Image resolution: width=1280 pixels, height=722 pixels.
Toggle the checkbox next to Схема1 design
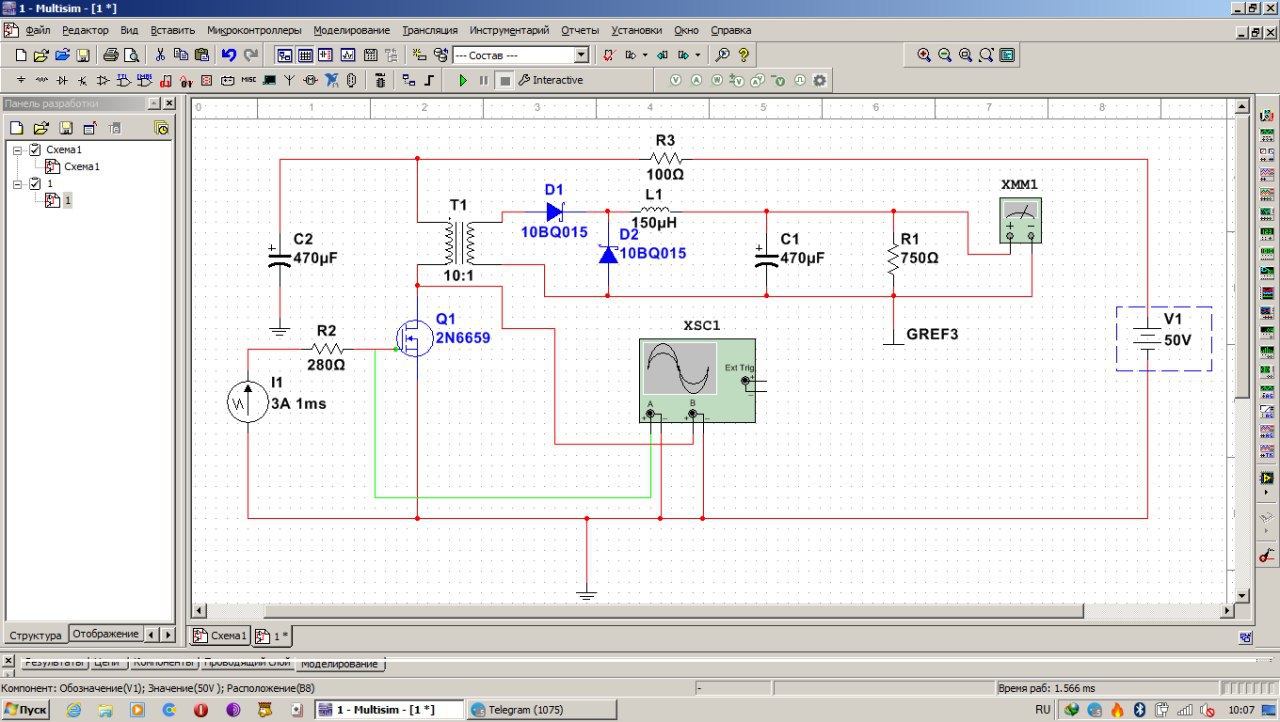click(35, 150)
